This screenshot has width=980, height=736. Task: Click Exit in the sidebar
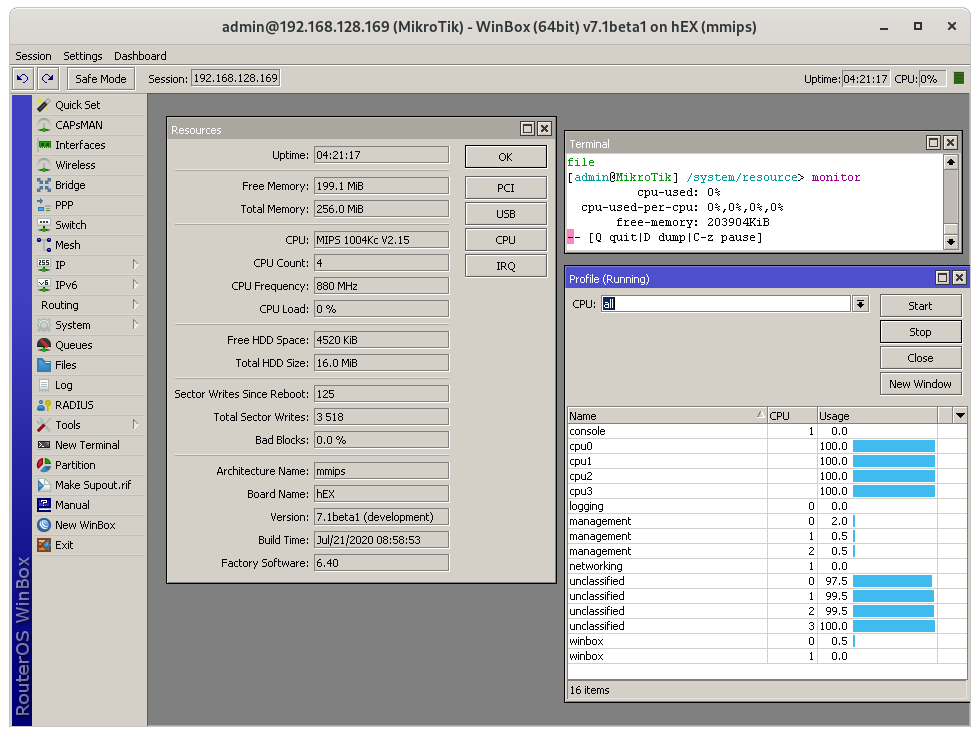point(90,545)
